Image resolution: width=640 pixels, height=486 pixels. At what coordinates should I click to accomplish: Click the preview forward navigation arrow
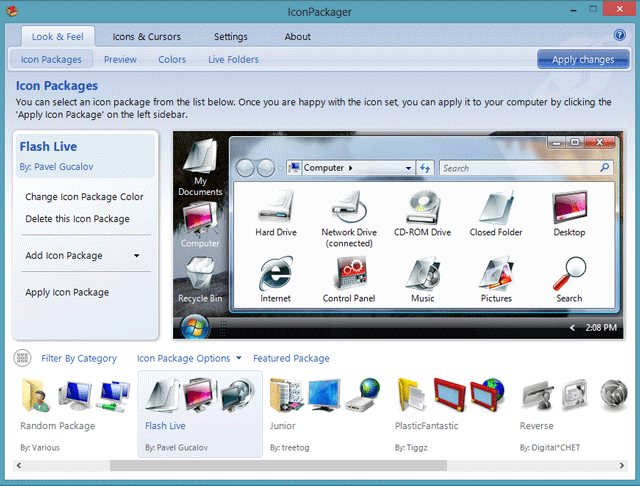click(266, 168)
